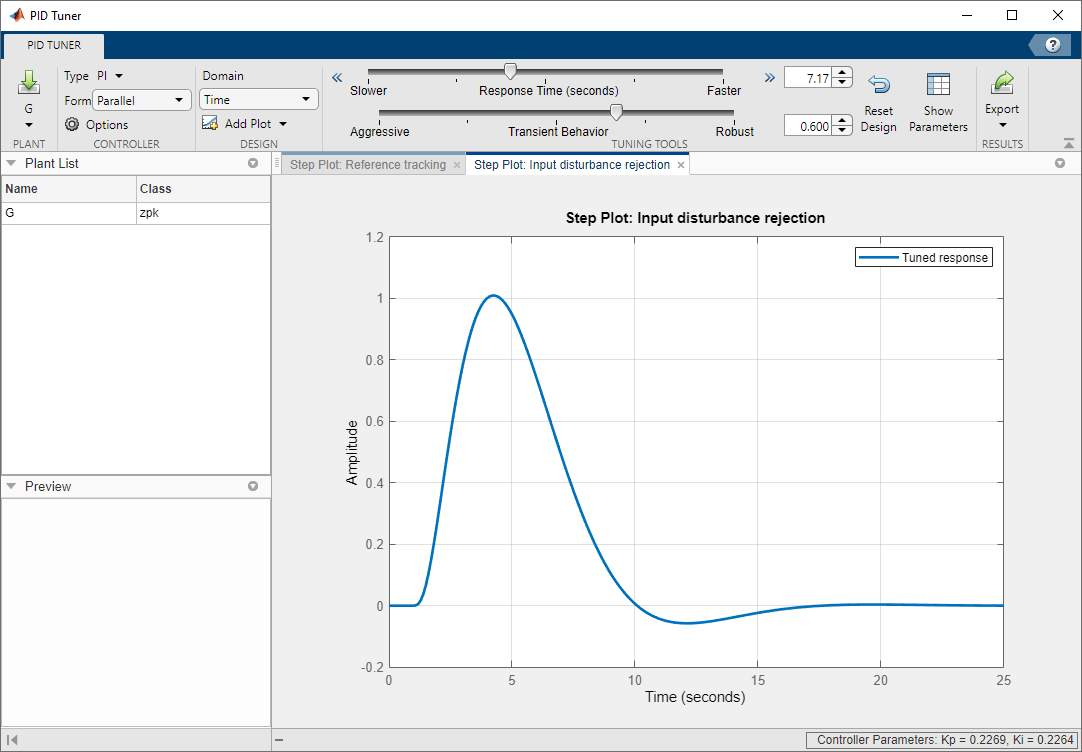The height and width of the screenshot is (752, 1082).
Task: Collapse the Preview panel
Action: (11, 486)
